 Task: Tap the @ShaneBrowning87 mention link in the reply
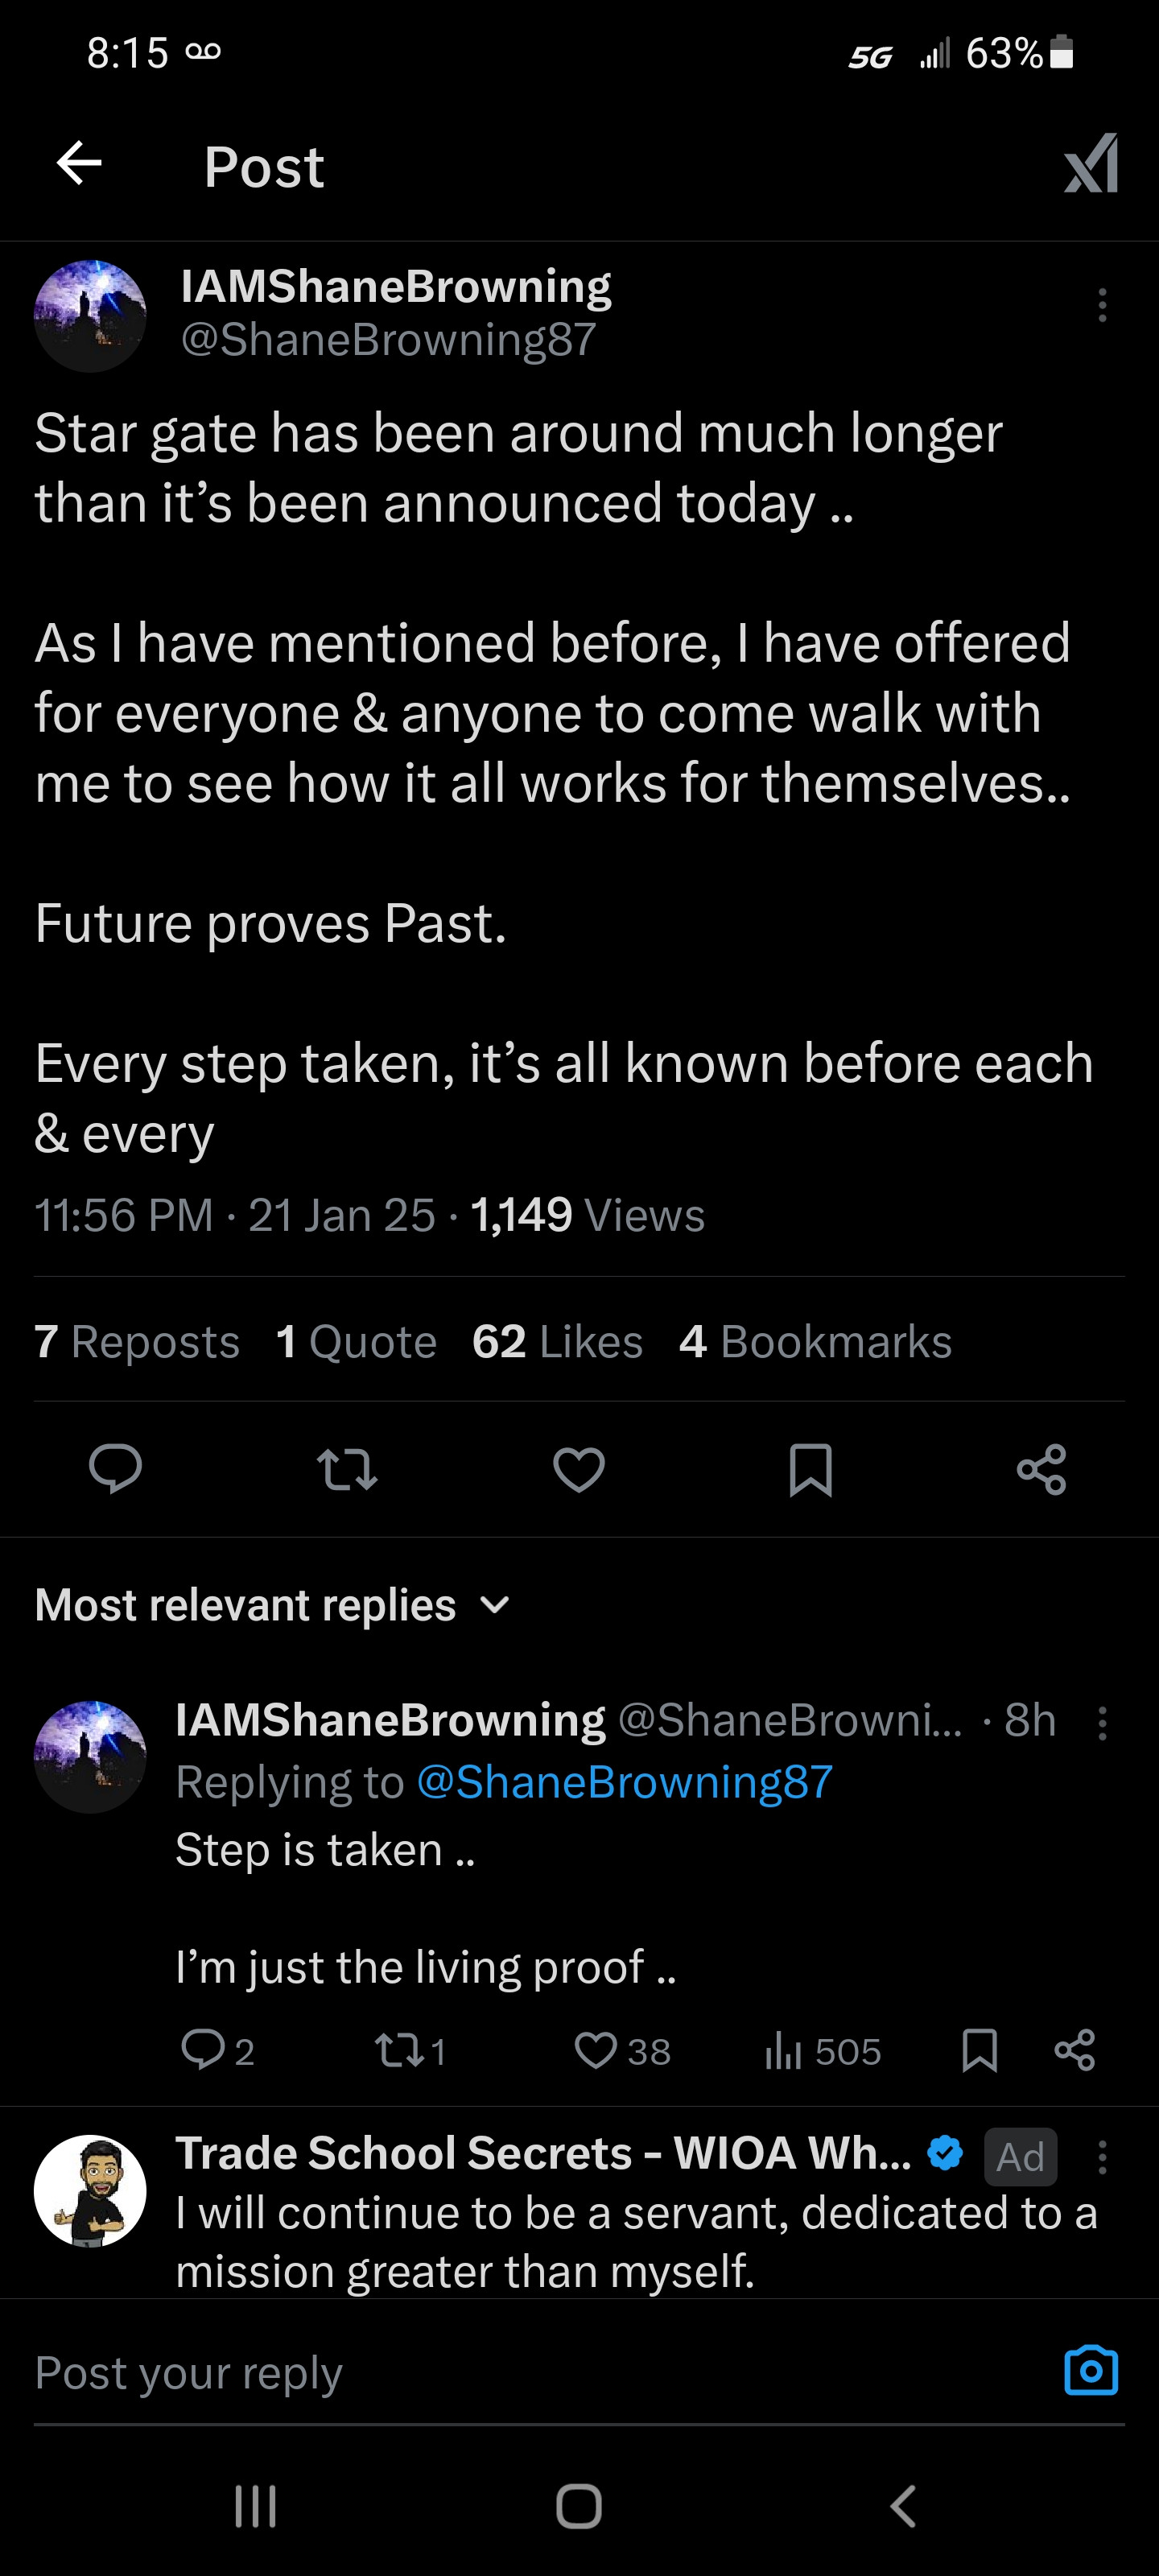(624, 1782)
